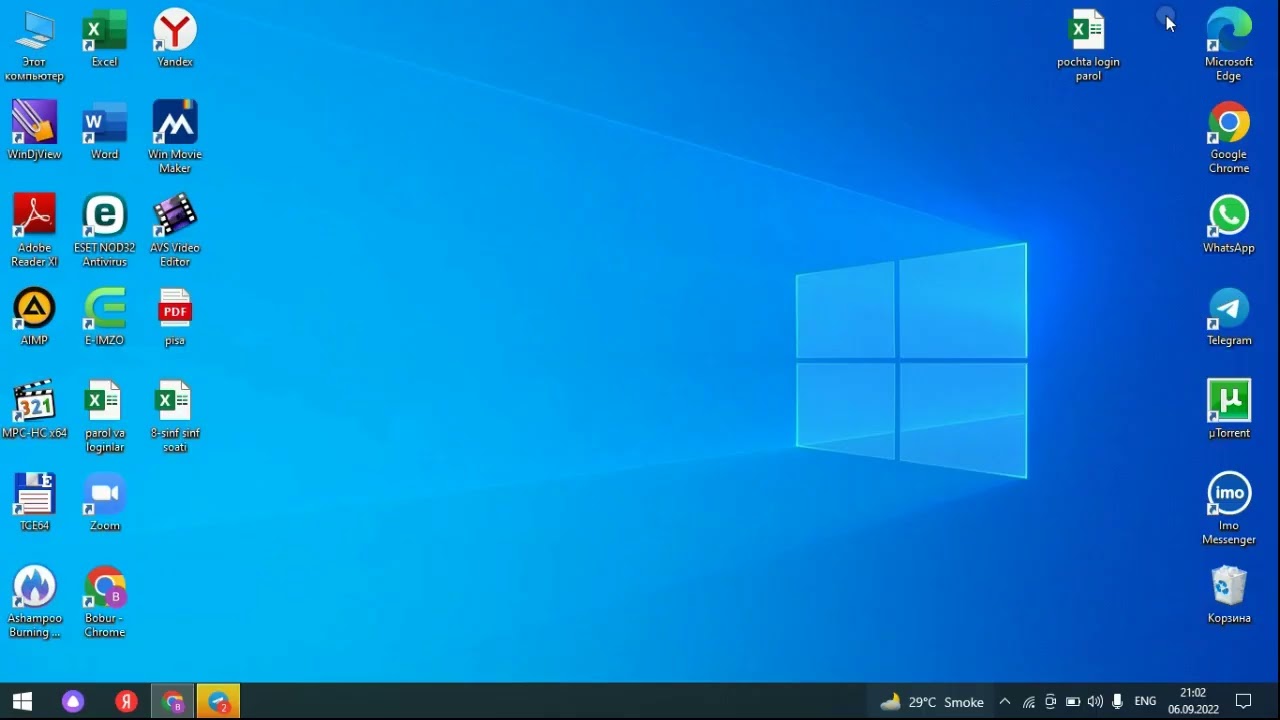The image size is (1280, 720).
Task: Open the AVS Video Editor shortcut
Action: click(175, 230)
